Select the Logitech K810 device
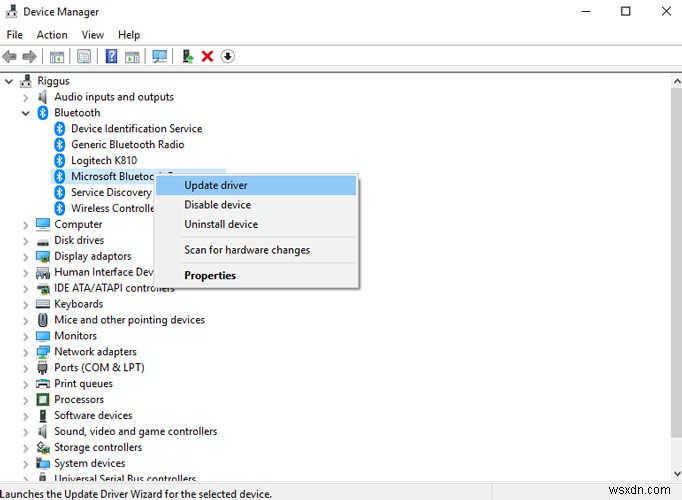Screen dimensions: 682x500 click(104, 160)
